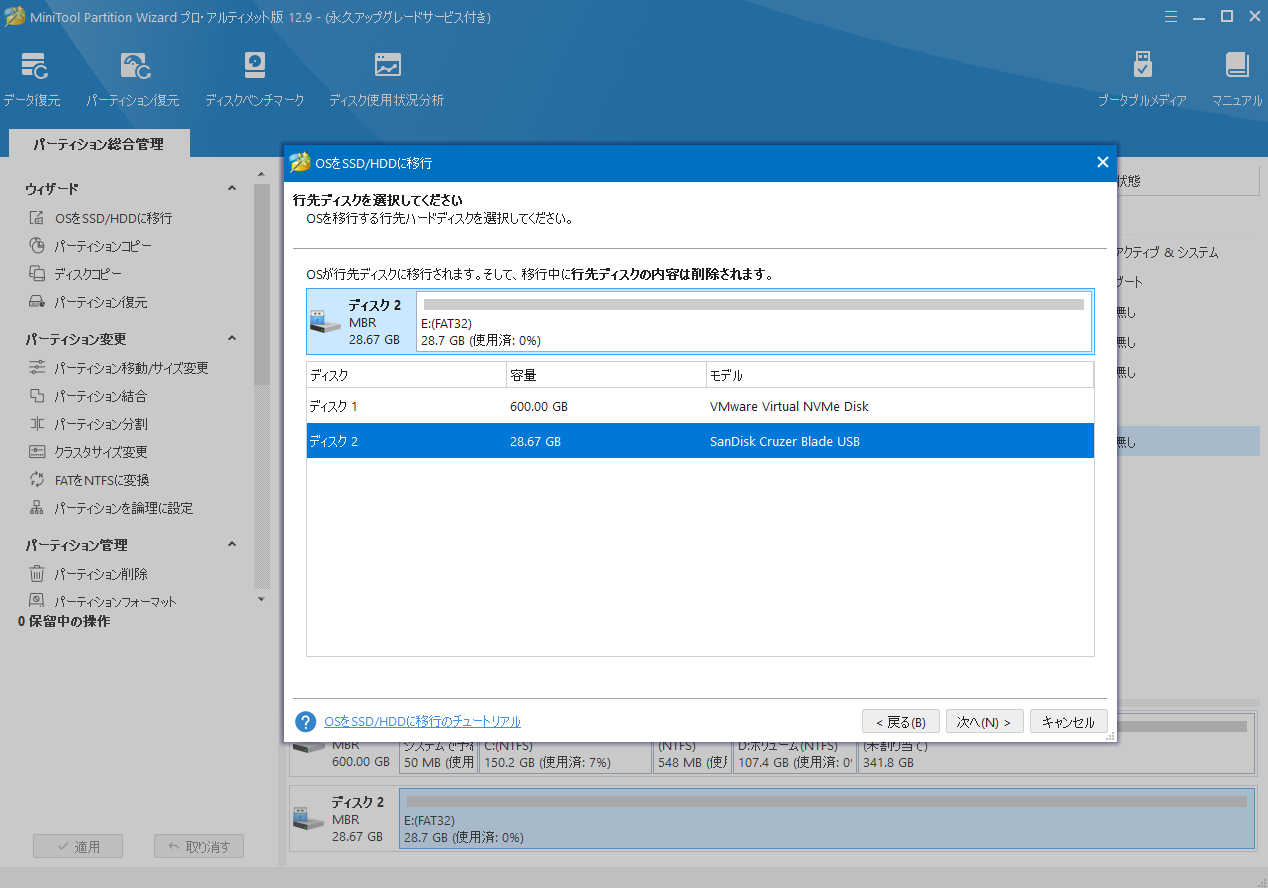
Task: Click the 次へ(N) next button
Action: click(984, 722)
